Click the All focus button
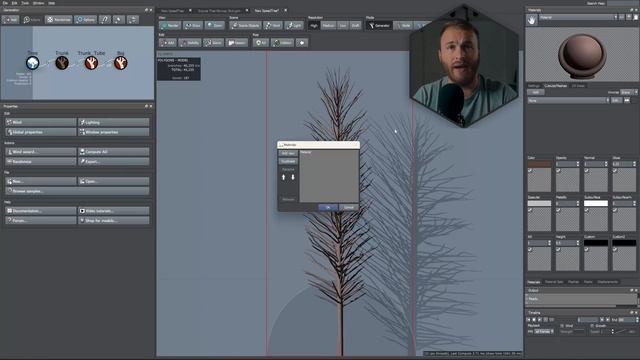This screenshot has width=640, height=360. [x=260, y=42]
